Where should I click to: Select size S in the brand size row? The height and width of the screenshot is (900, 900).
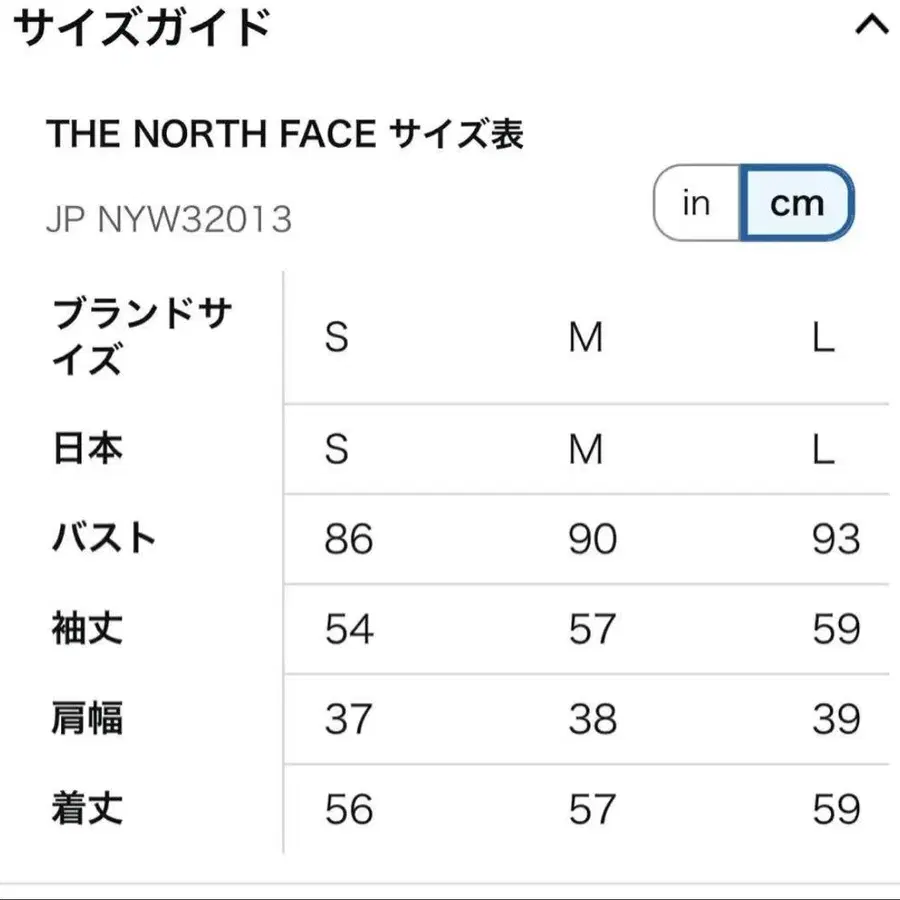[335, 338]
